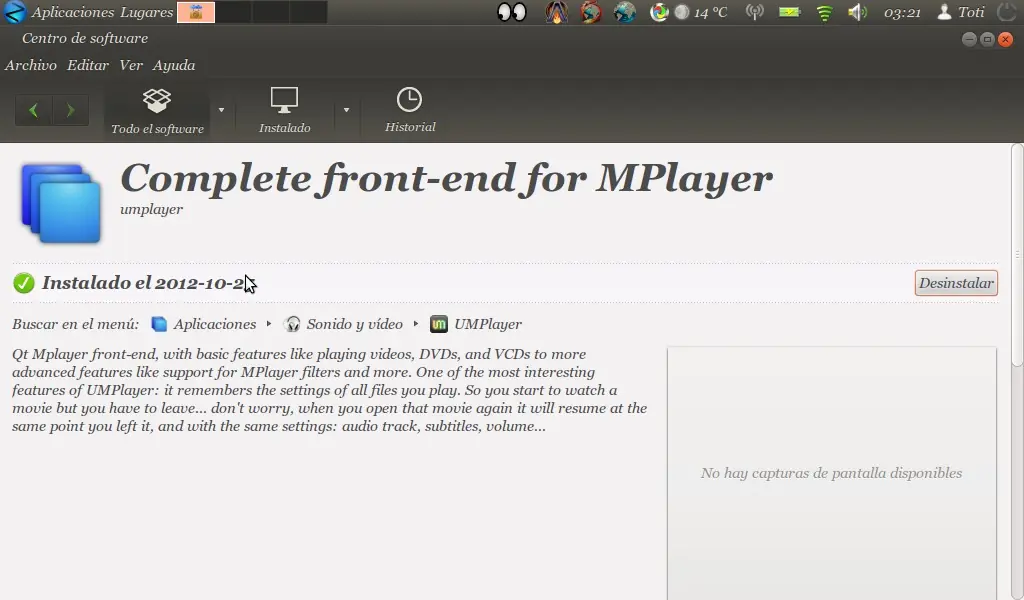Open the Wi-Fi network indicator
Screen dimensions: 1024x600
coord(824,12)
